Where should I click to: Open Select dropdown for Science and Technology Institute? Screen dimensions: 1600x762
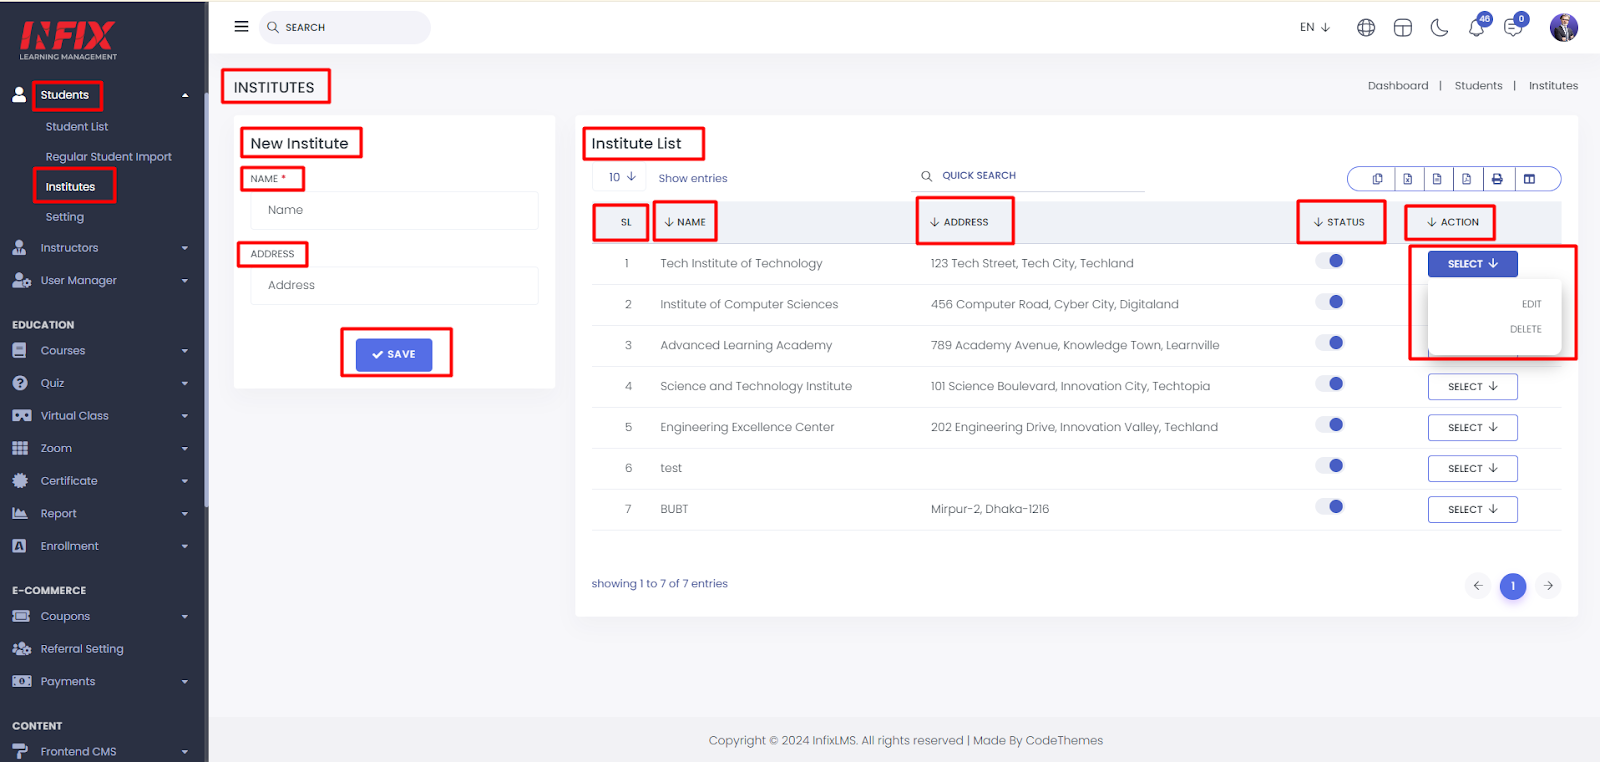pos(1473,387)
